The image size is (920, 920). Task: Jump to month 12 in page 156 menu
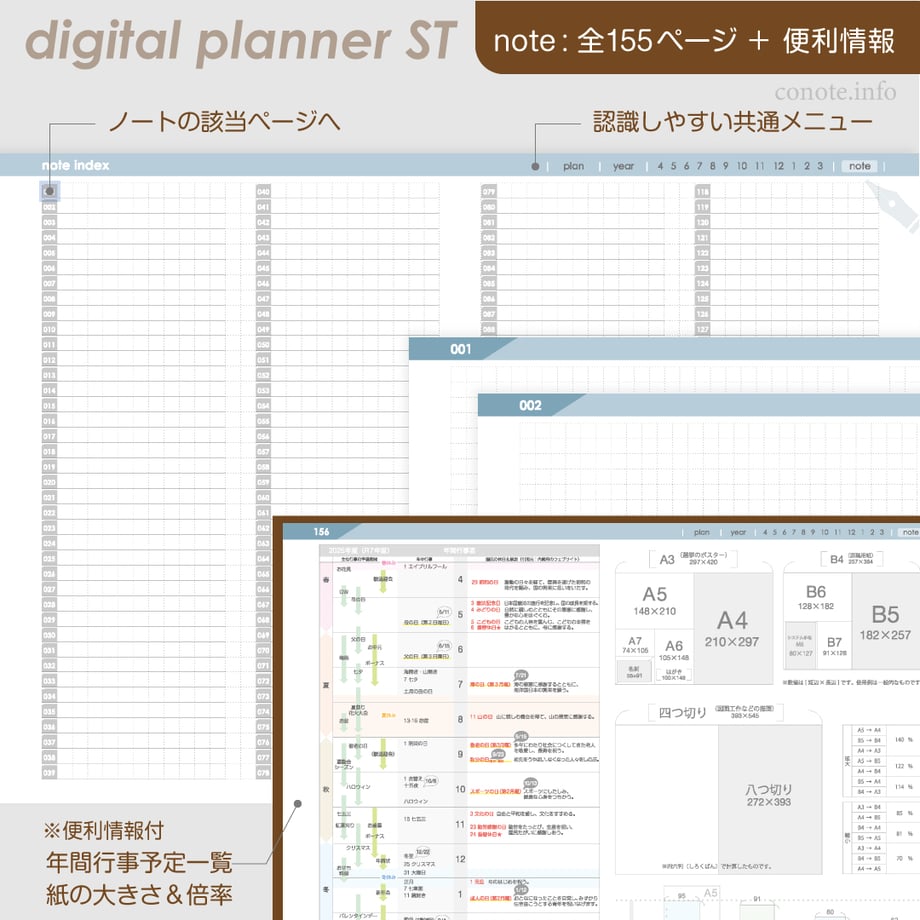[x=851, y=532]
